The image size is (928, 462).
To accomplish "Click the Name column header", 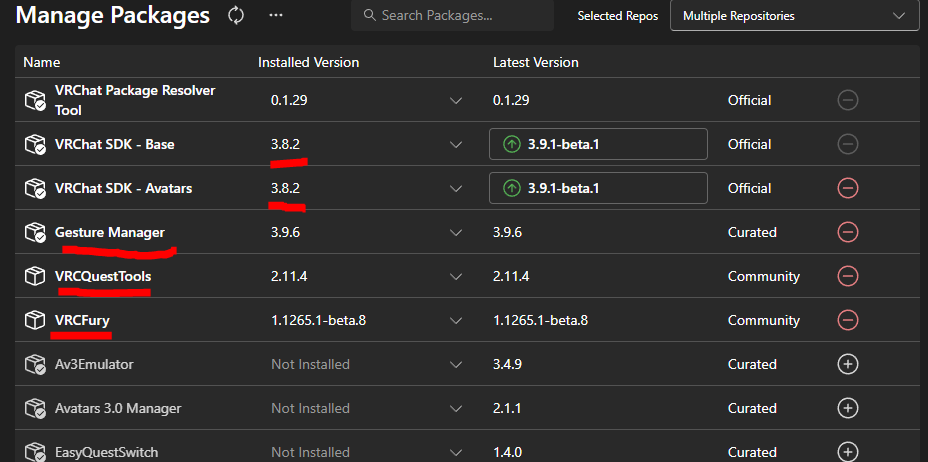I will click(41, 62).
